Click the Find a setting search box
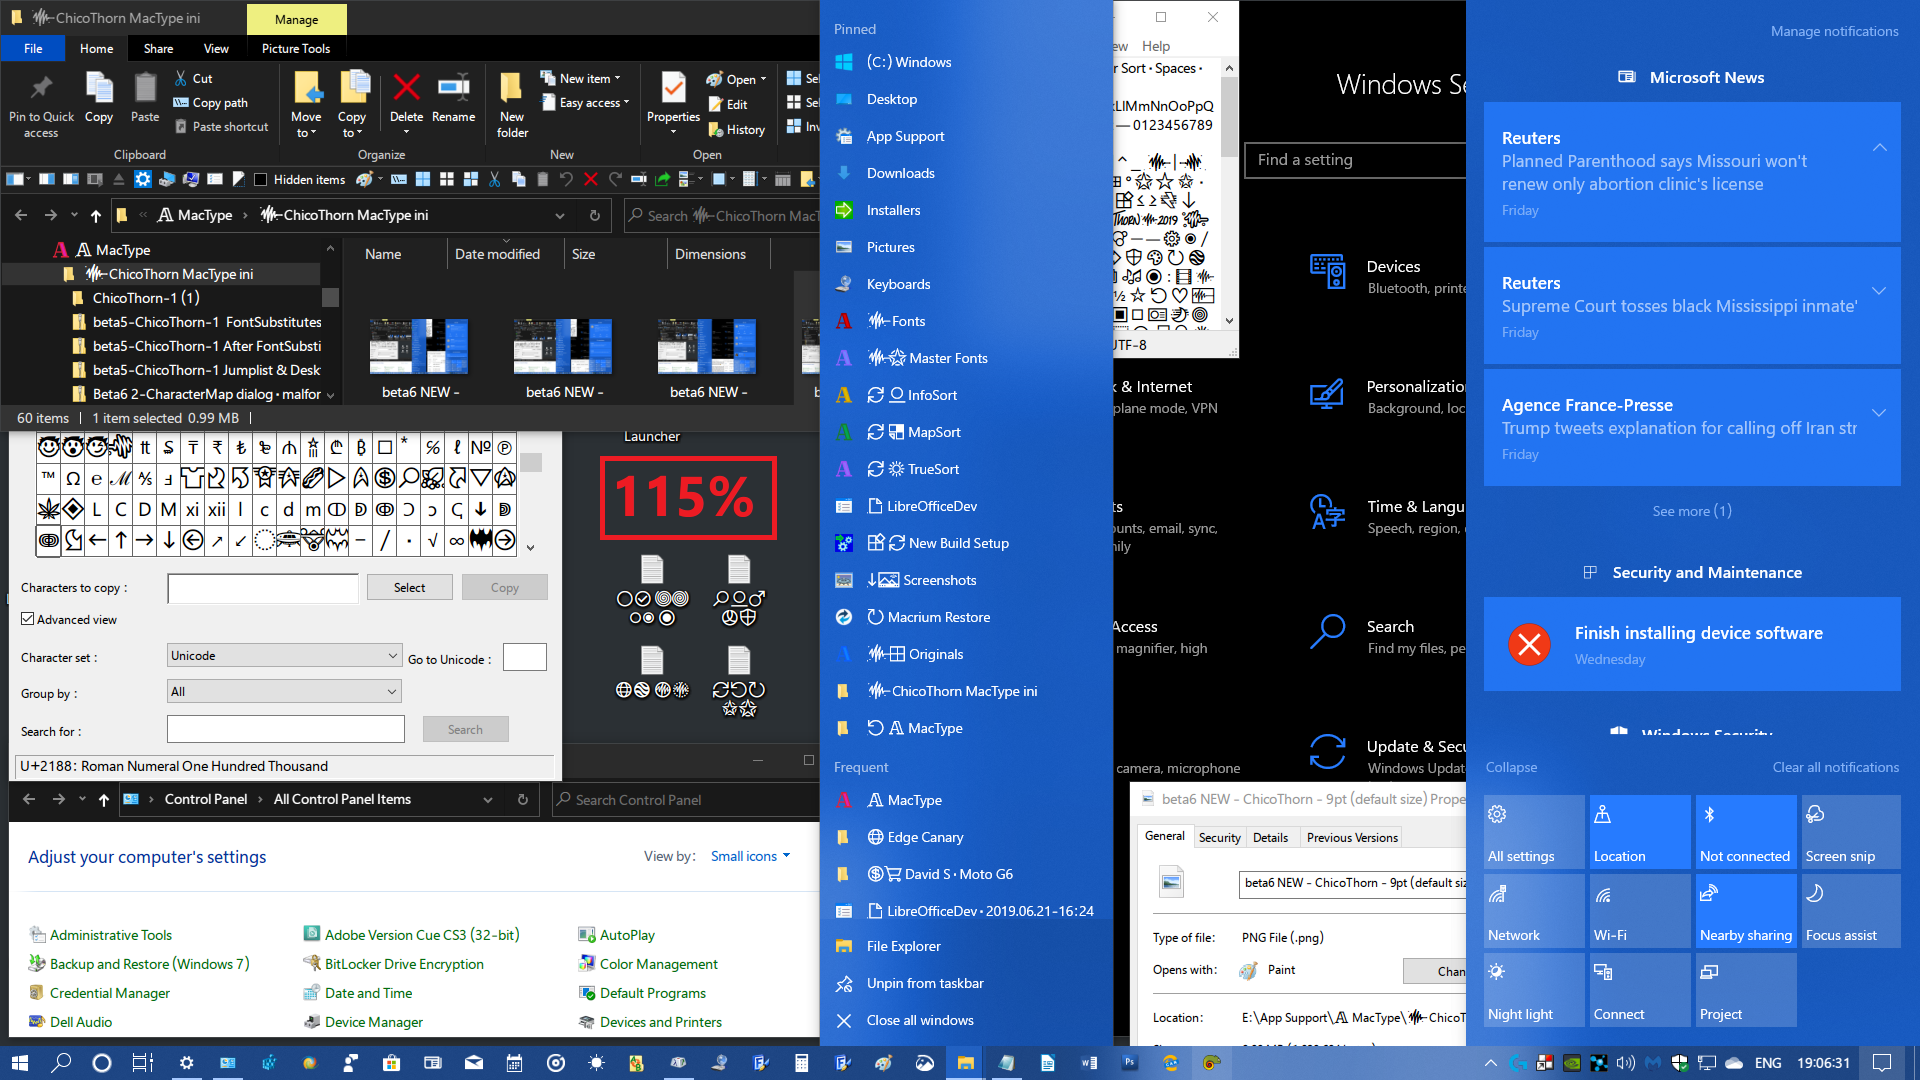Image resolution: width=1920 pixels, height=1080 pixels. pyautogui.click(x=1355, y=160)
